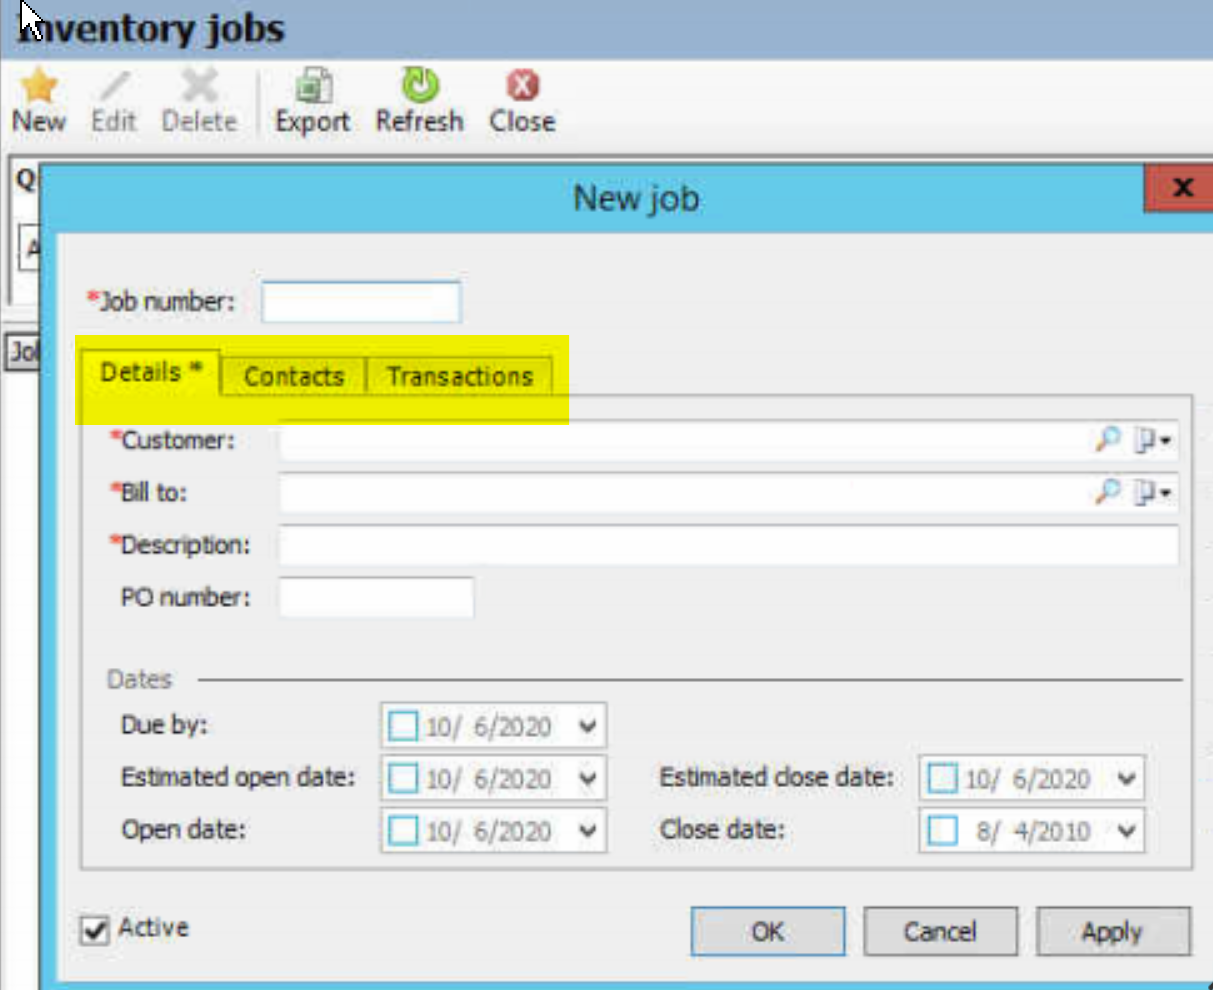This screenshot has height=990, width=1213.
Task: Enable the Due by date checkbox
Action: coord(403,726)
